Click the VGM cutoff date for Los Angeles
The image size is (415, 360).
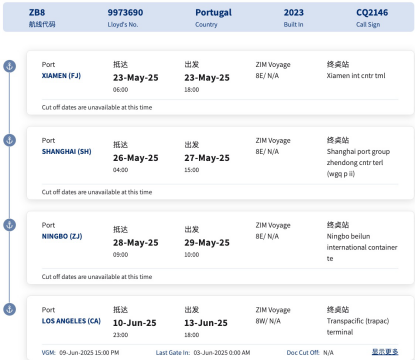point(89,353)
